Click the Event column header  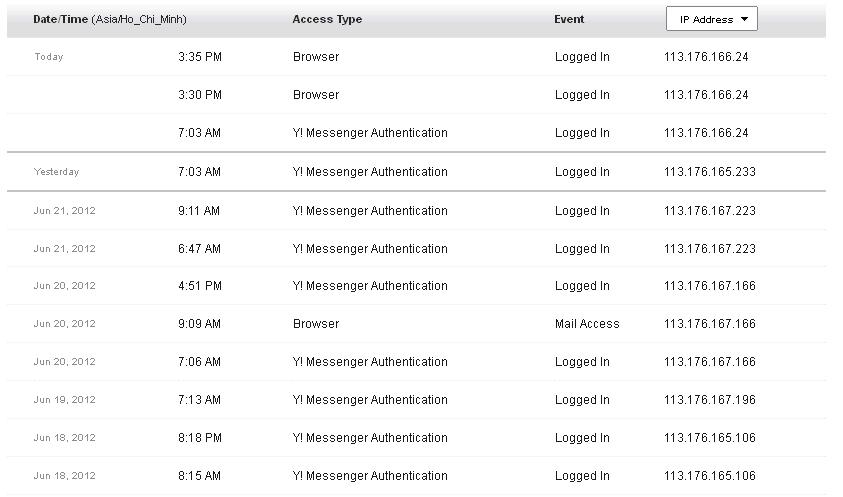click(x=569, y=19)
